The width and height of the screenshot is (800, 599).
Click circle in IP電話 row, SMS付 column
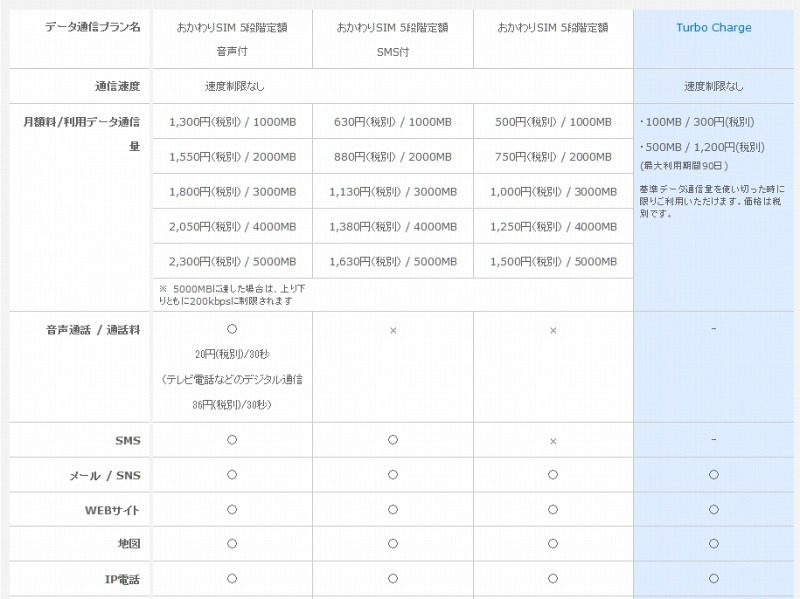point(393,579)
